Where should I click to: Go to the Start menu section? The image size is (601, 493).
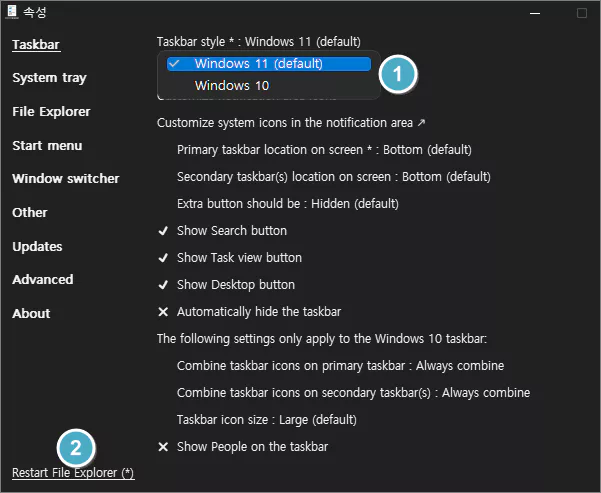(x=47, y=146)
